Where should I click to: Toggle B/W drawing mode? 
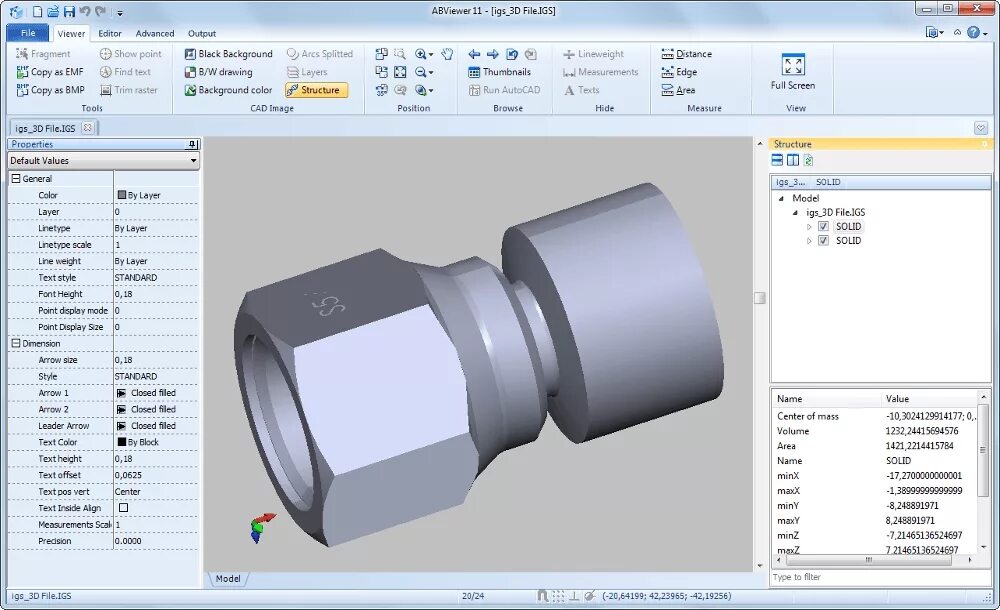[218, 72]
